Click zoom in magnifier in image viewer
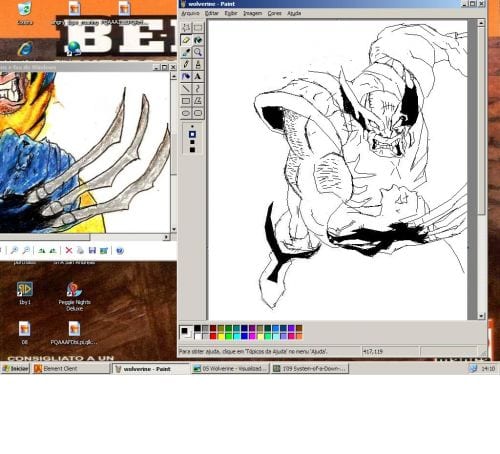 14,250
